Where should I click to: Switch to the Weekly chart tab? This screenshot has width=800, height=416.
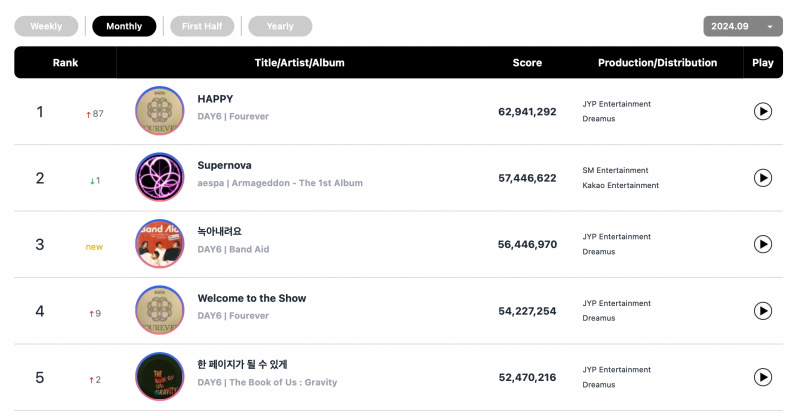coord(46,26)
